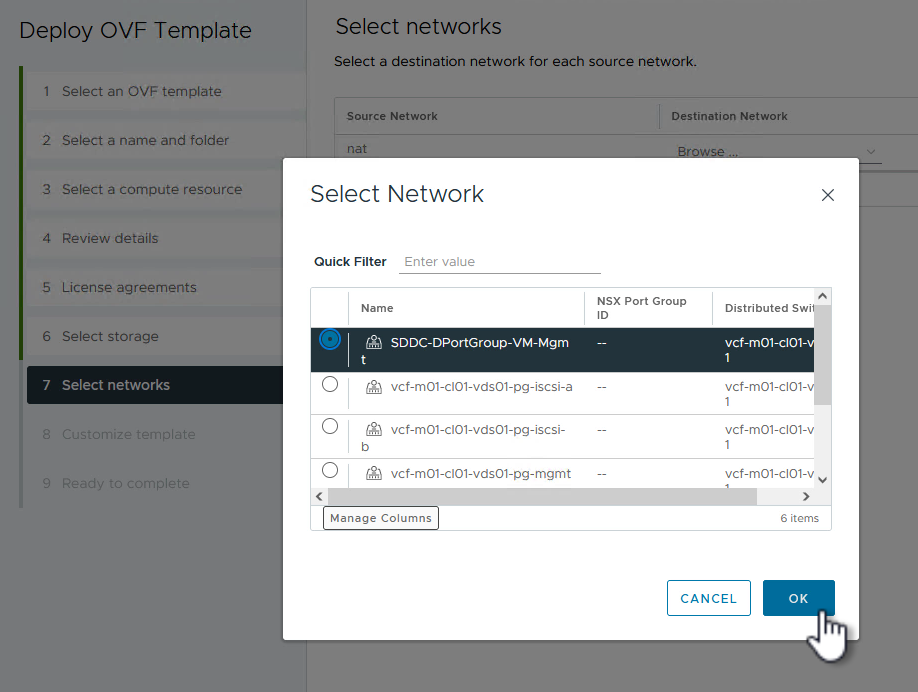Click the Manage Columns button
This screenshot has height=692, width=918.
pyautogui.click(x=381, y=518)
